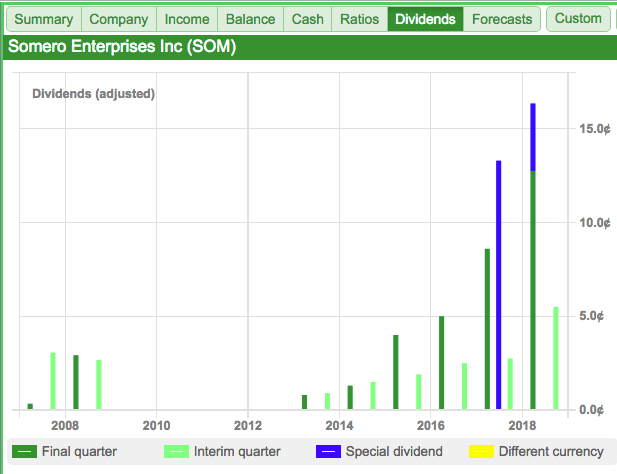
Task: Click the Somero Enterprises Inc (SOM) title
Action: (122, 46)
